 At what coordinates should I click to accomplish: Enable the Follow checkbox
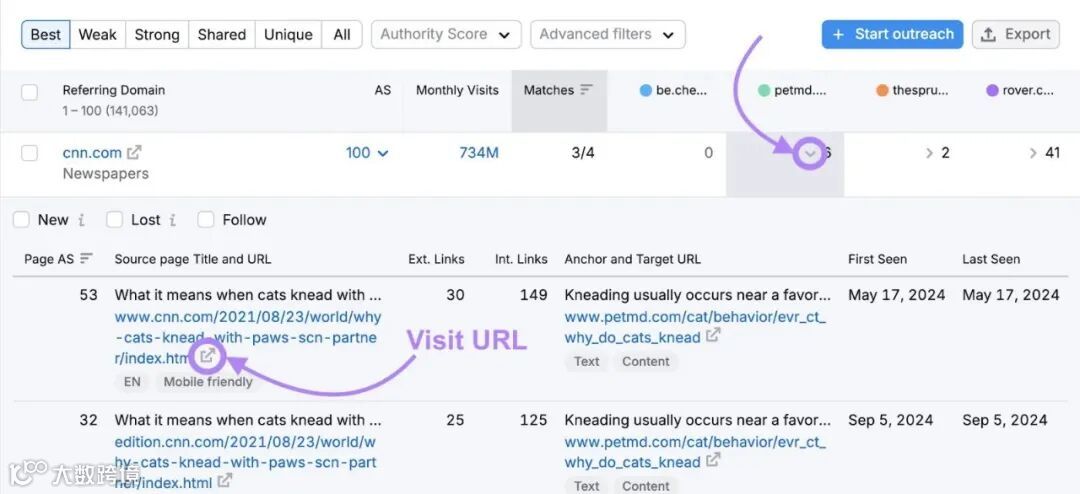[206, 220]
